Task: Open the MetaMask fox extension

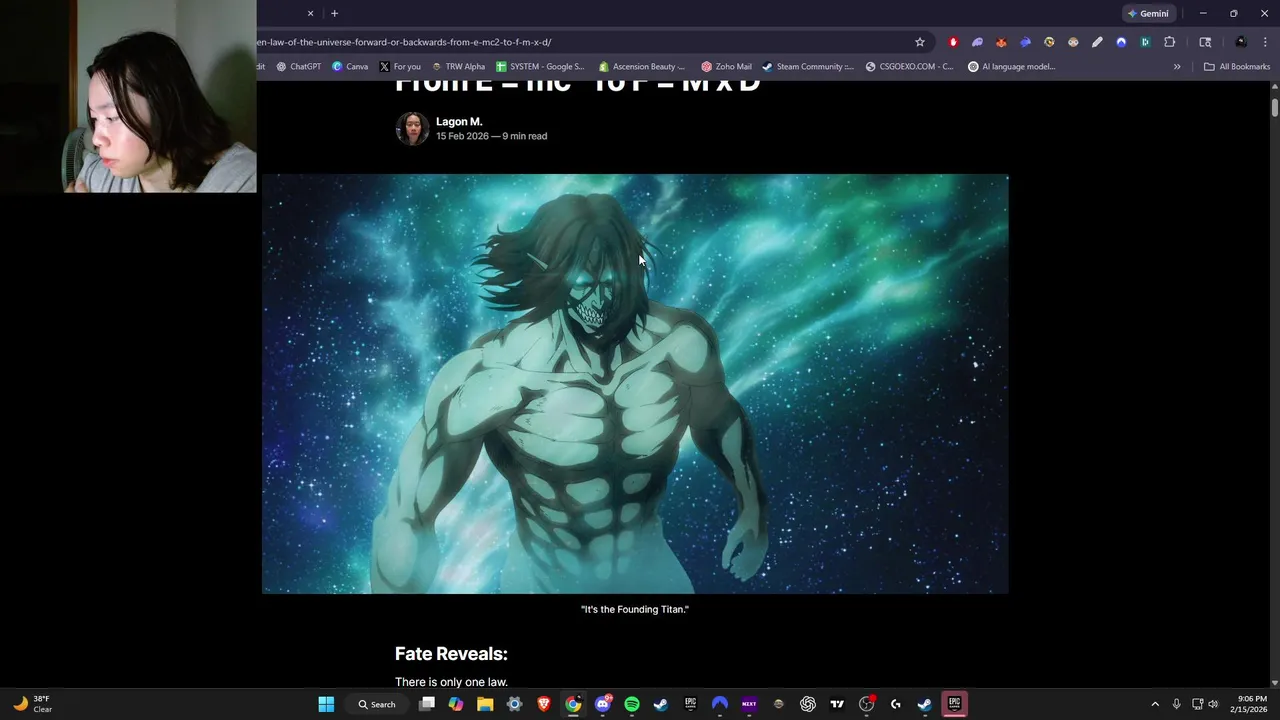Action: pos(1001,42)
